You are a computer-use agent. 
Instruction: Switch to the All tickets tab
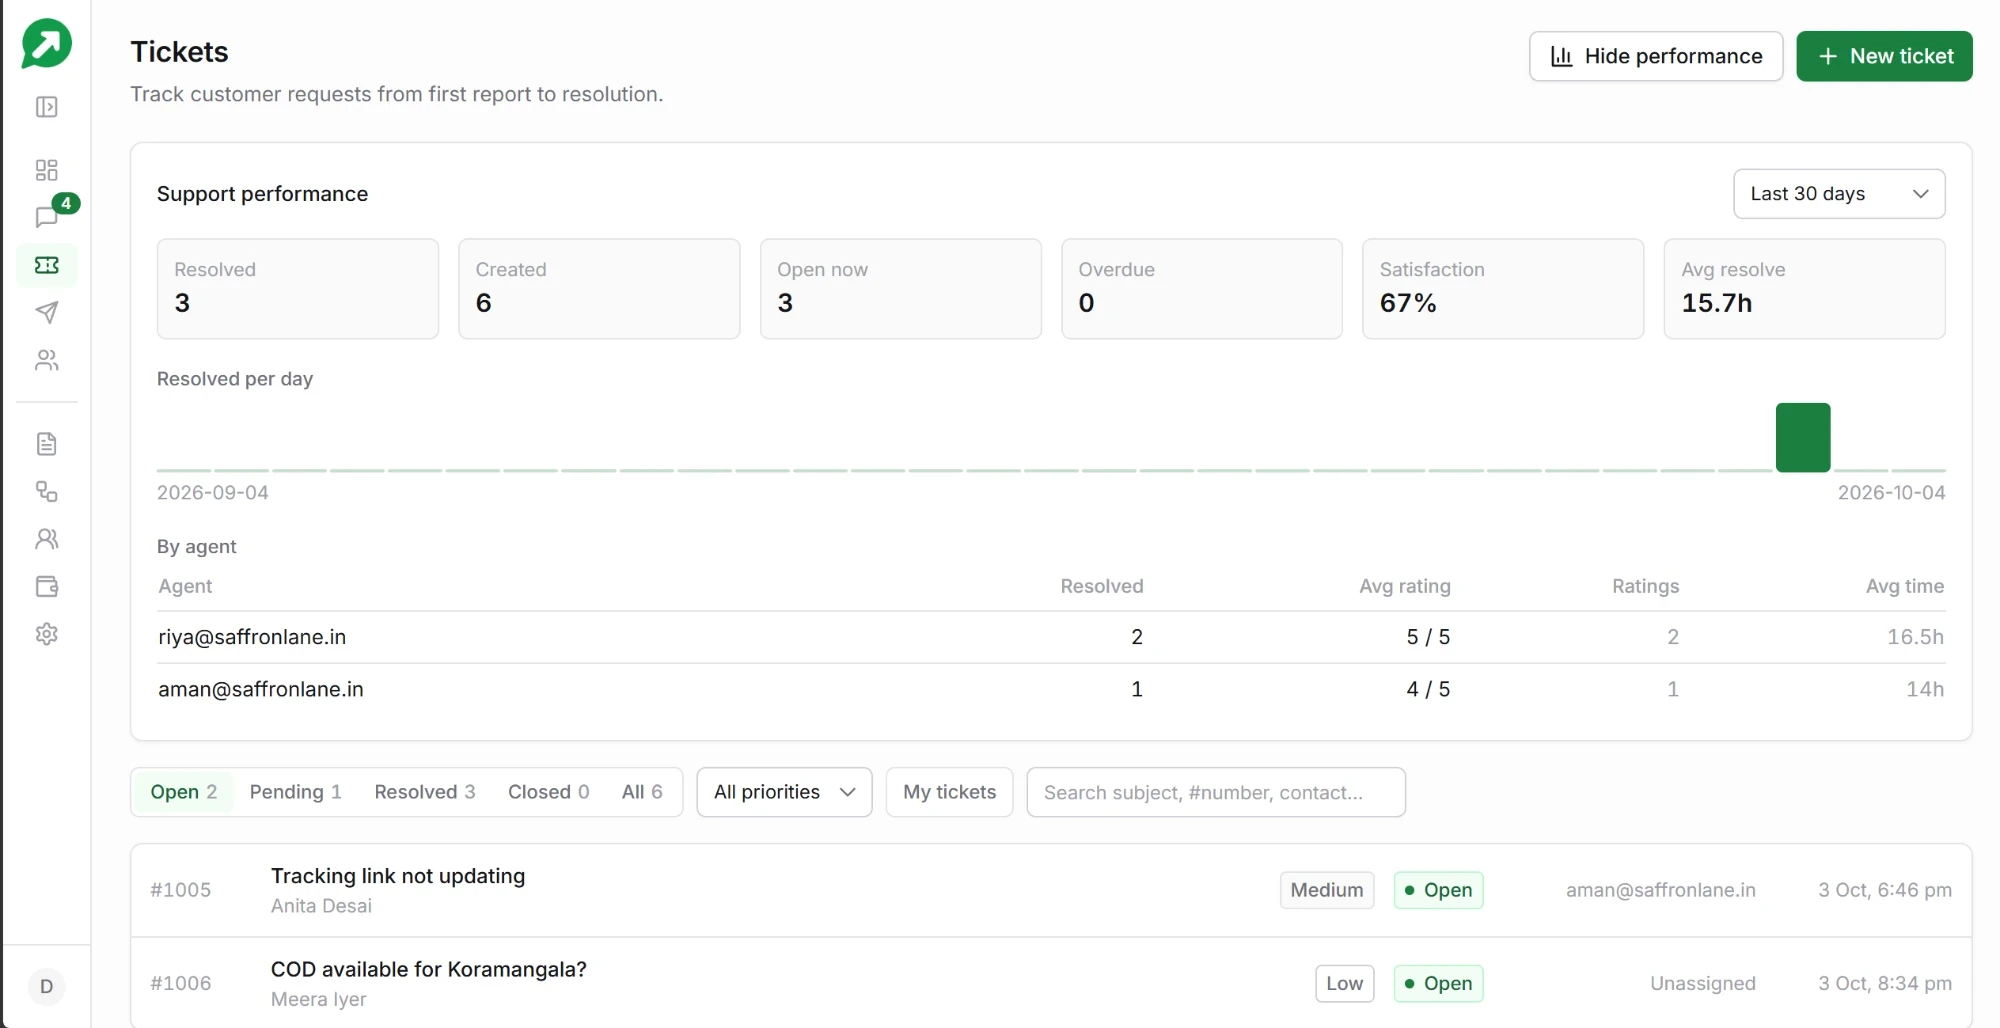point(642,792)
